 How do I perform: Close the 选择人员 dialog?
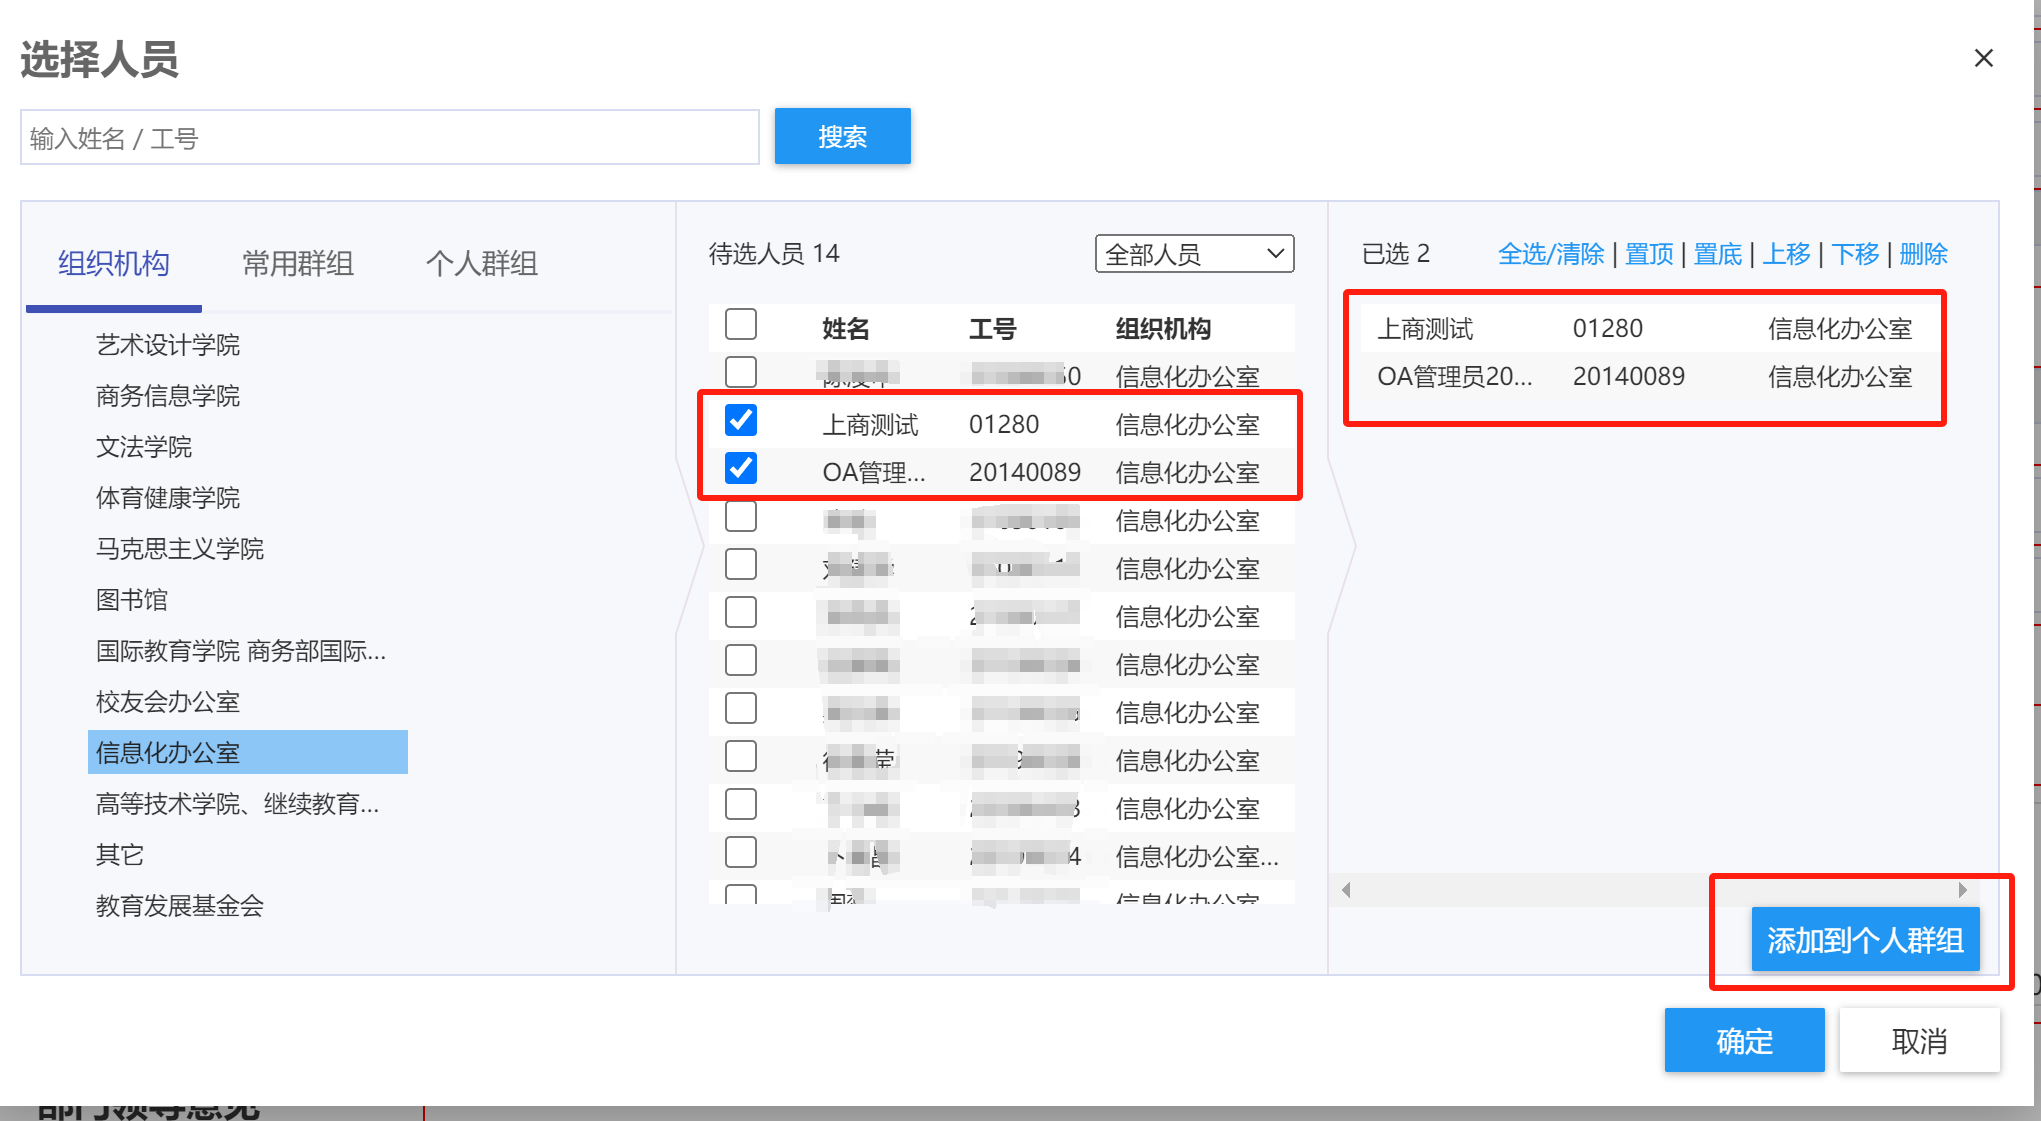[x=1983, y=58]
